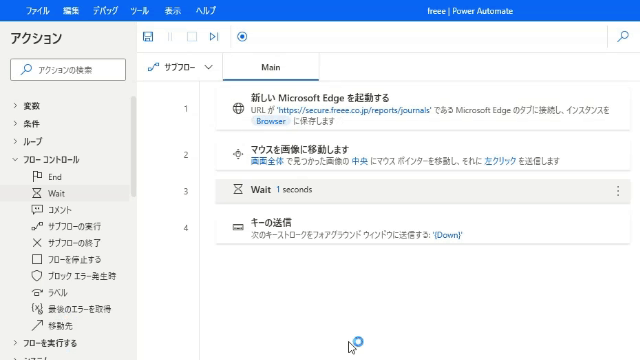
Task: Open the ファイル menu
Action: tap(38, 11)
